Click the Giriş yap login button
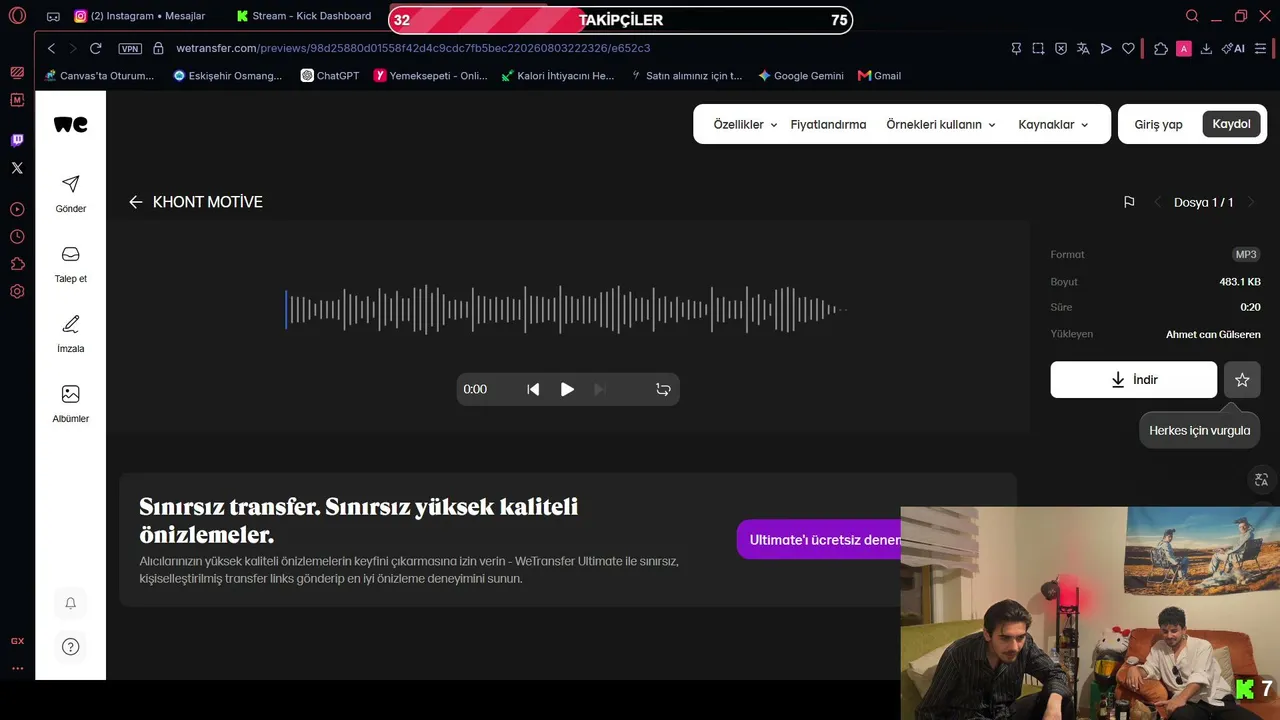1280x720 pixels. click(1158, 125)
